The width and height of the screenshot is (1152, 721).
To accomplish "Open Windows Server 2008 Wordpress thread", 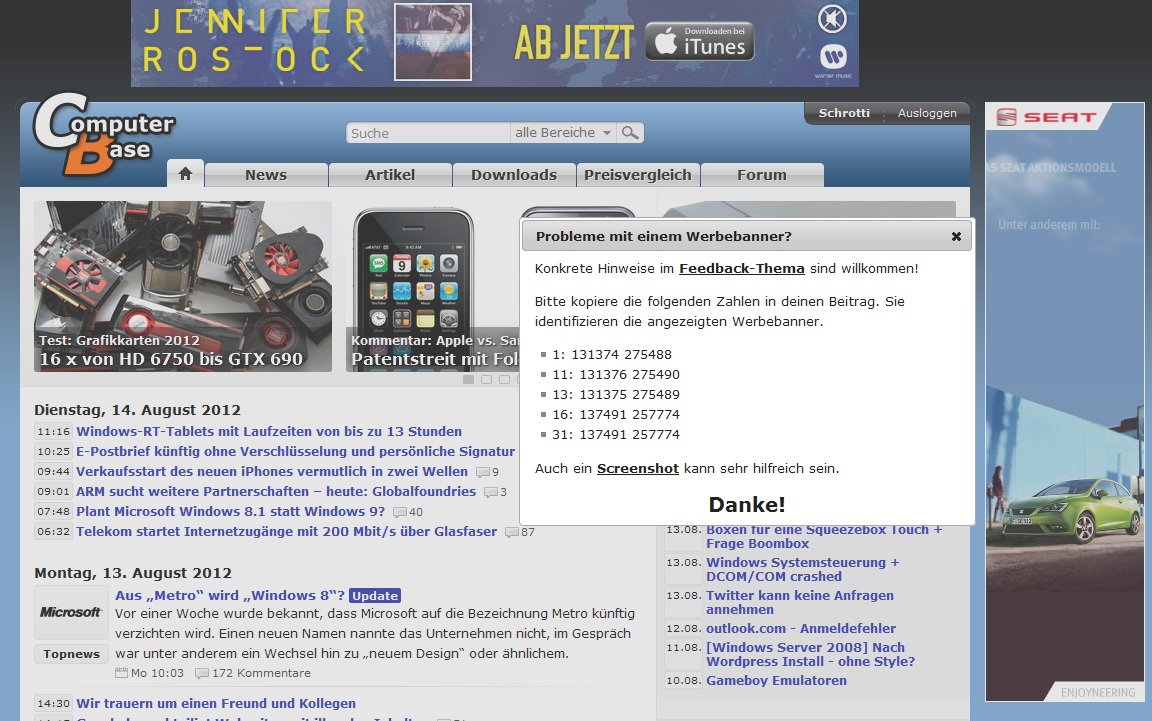I will (x=810, y=654).
